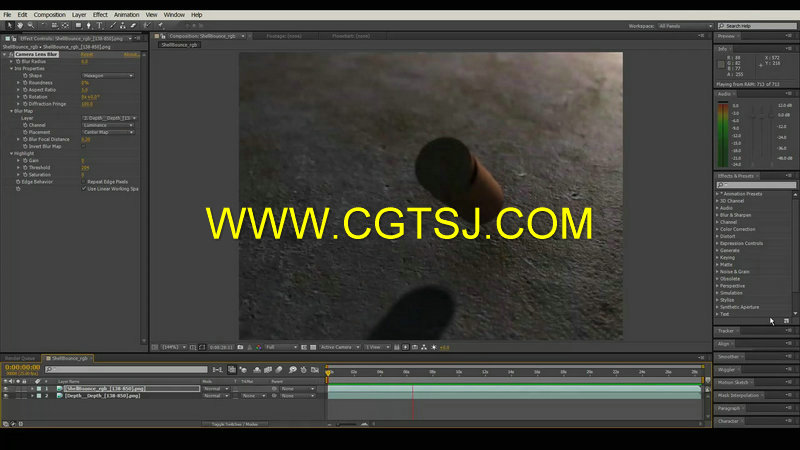The width and height of the screenshot is (800, 450).
Task: Toggle Blur Radius stopwatch
Action: click(18, 61)
